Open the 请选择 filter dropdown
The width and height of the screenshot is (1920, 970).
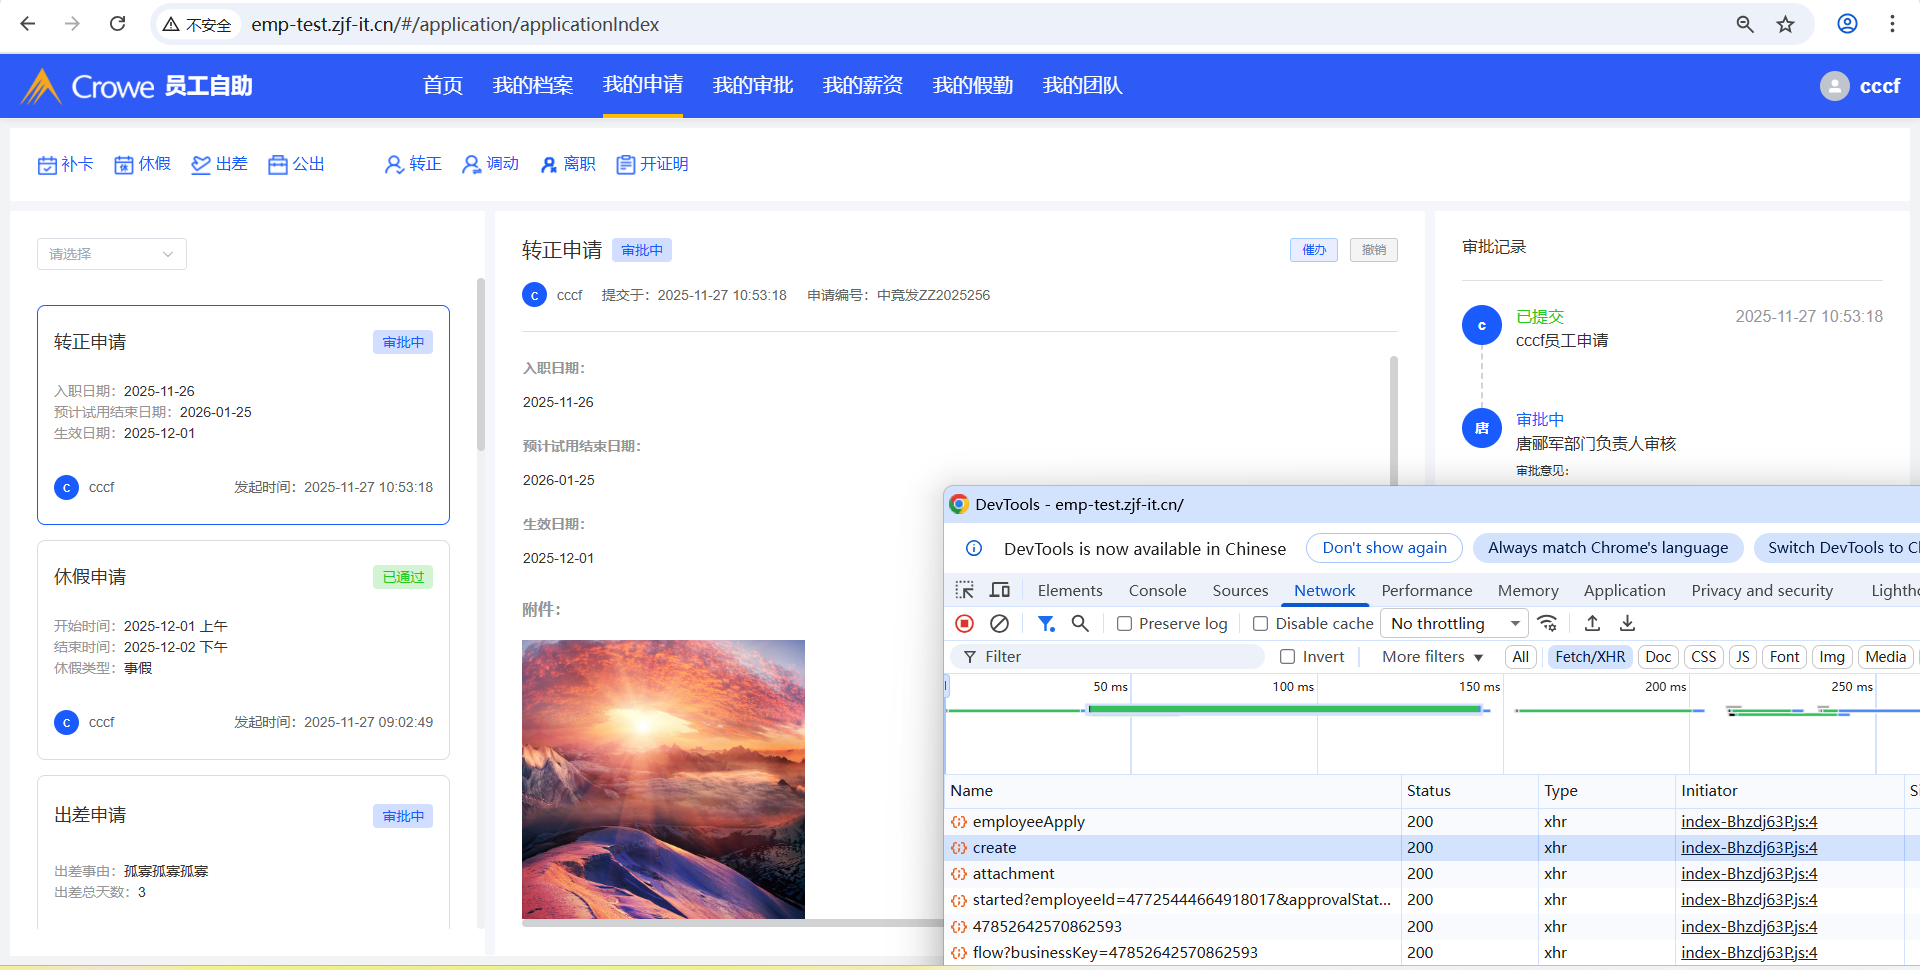[111, 254]
